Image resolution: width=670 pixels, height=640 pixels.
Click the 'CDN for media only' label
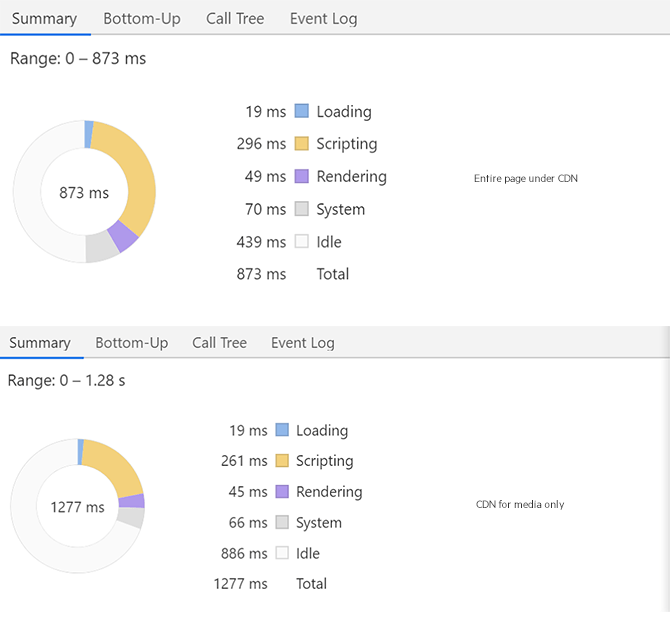click(x=520, y=504)
